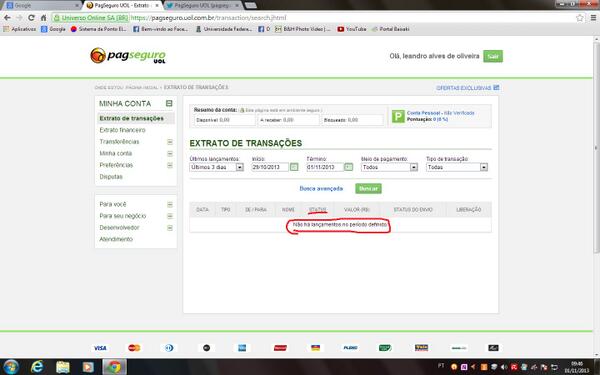Click the Plenocard logo
The image size is (600, 375).
[x=351, y=348]
